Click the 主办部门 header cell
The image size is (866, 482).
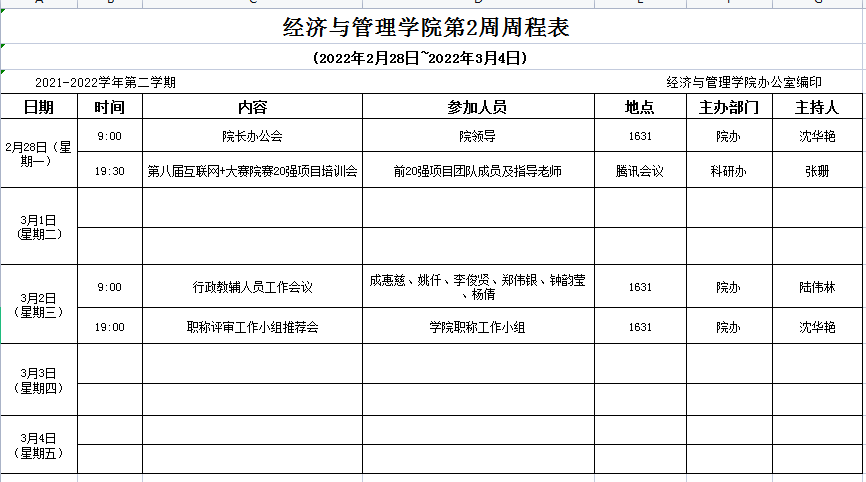pos(729,107)
